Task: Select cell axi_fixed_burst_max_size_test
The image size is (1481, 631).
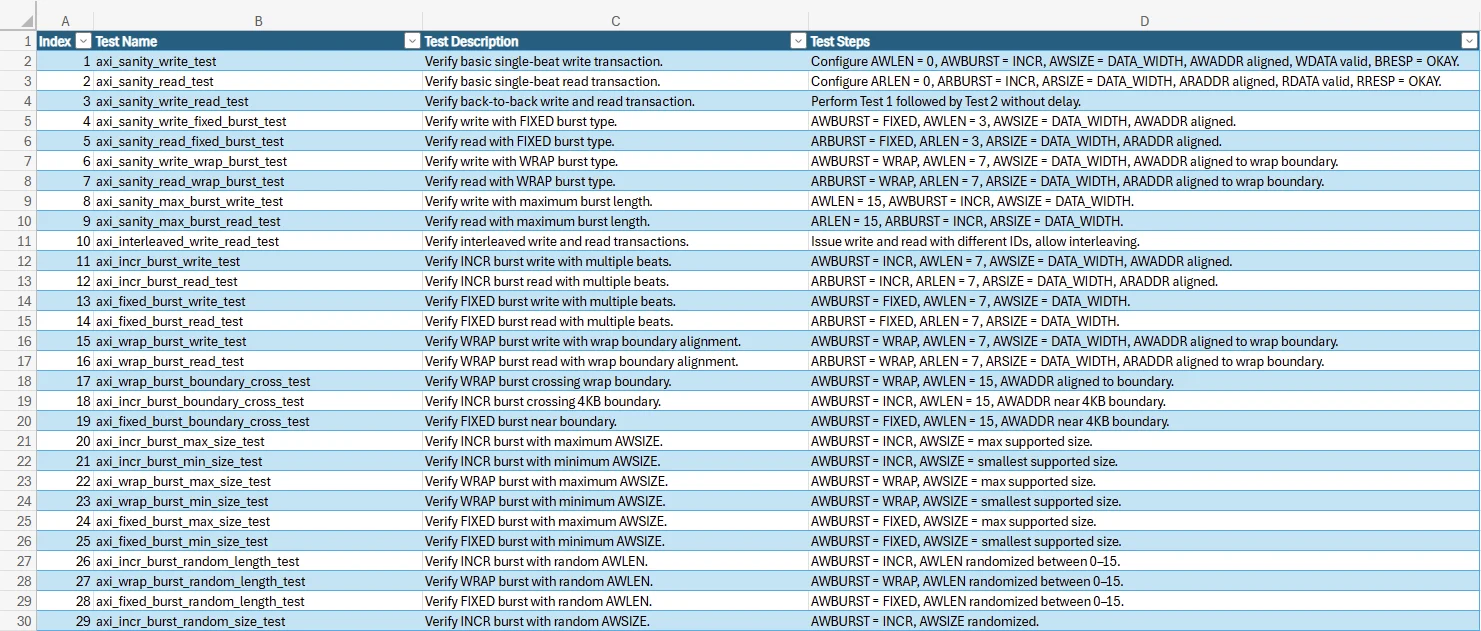Action: (258, 521)
